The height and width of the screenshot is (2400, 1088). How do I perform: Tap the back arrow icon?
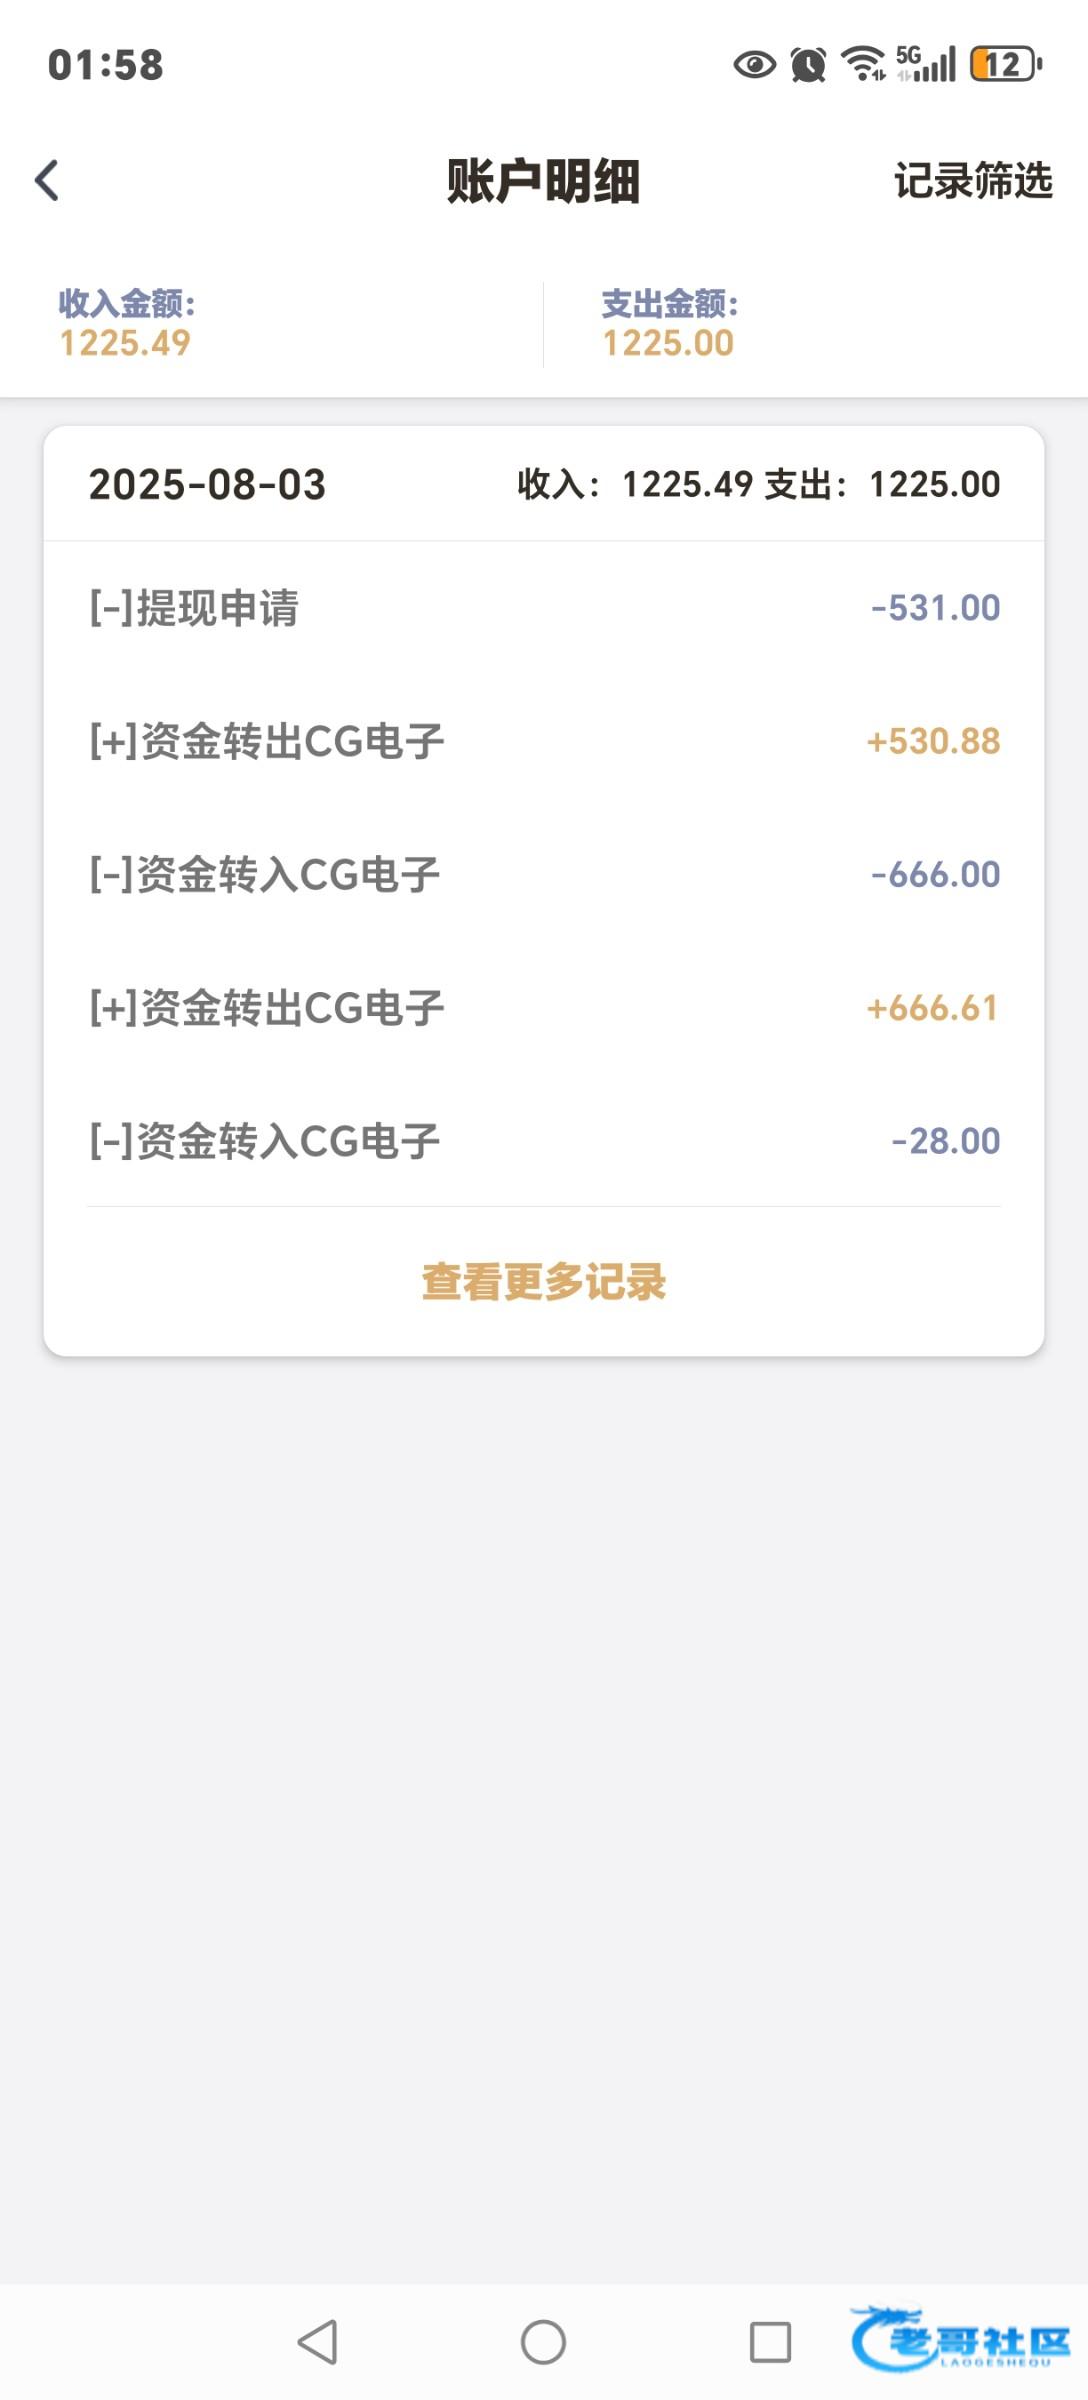(47, 181)
